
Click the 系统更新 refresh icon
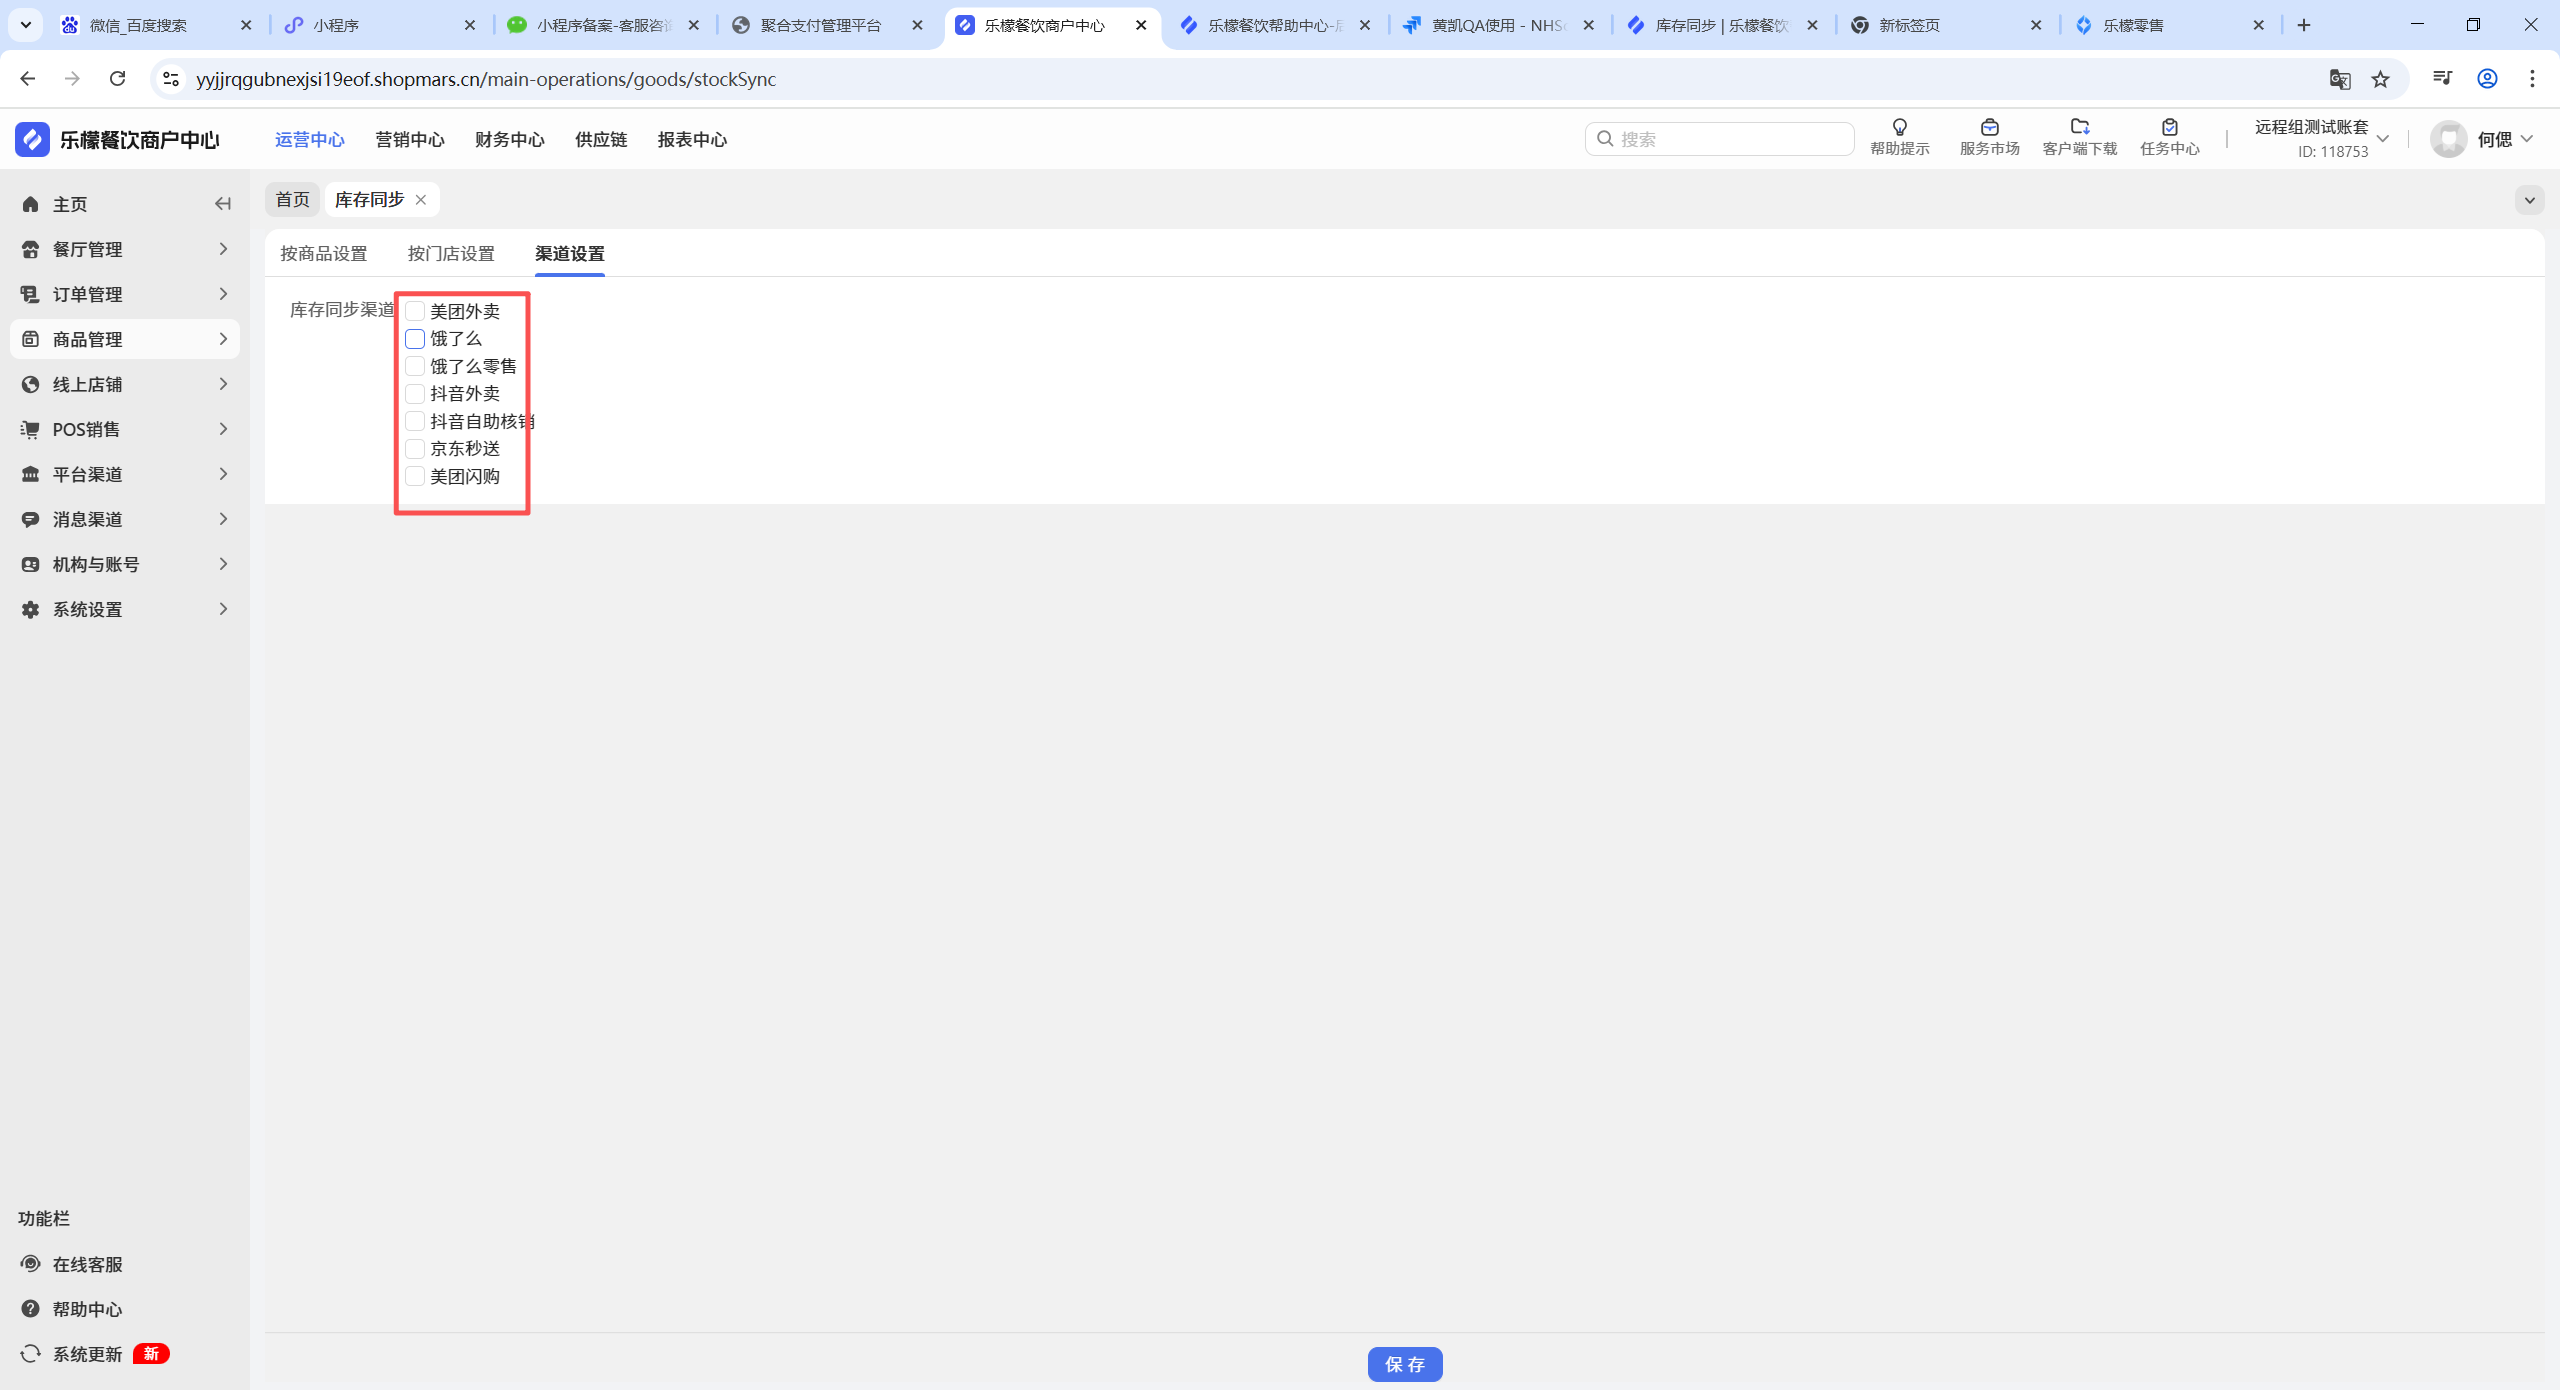31,1354
